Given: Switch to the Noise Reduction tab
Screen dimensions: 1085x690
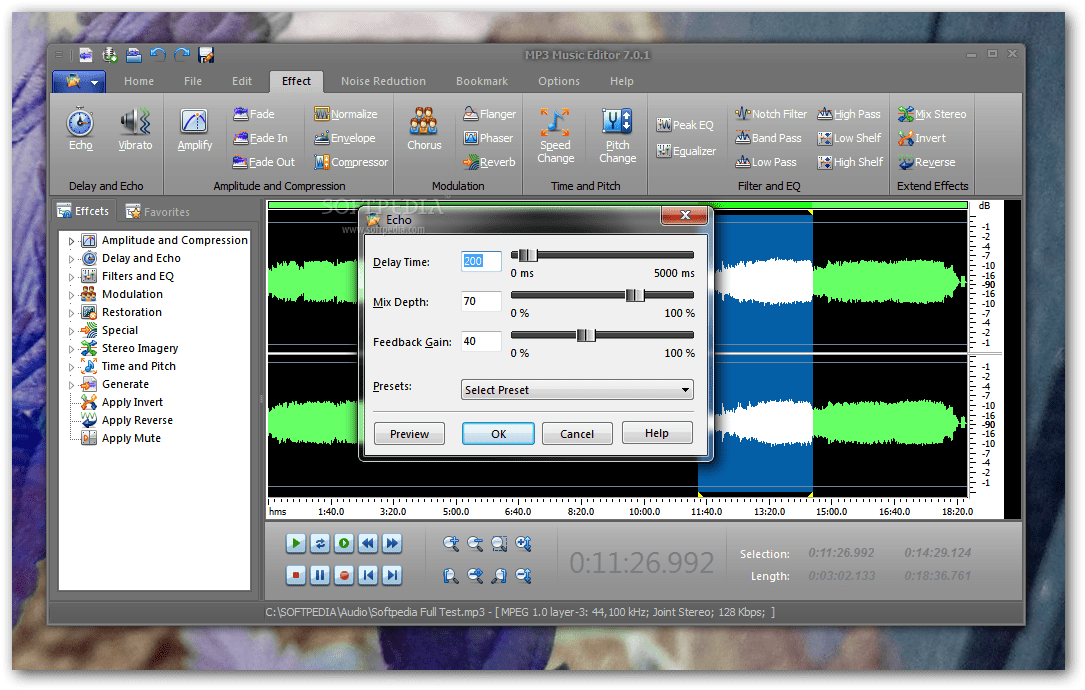Looking at the screenshot, I should pyautogui.click(x=383, y=81).
